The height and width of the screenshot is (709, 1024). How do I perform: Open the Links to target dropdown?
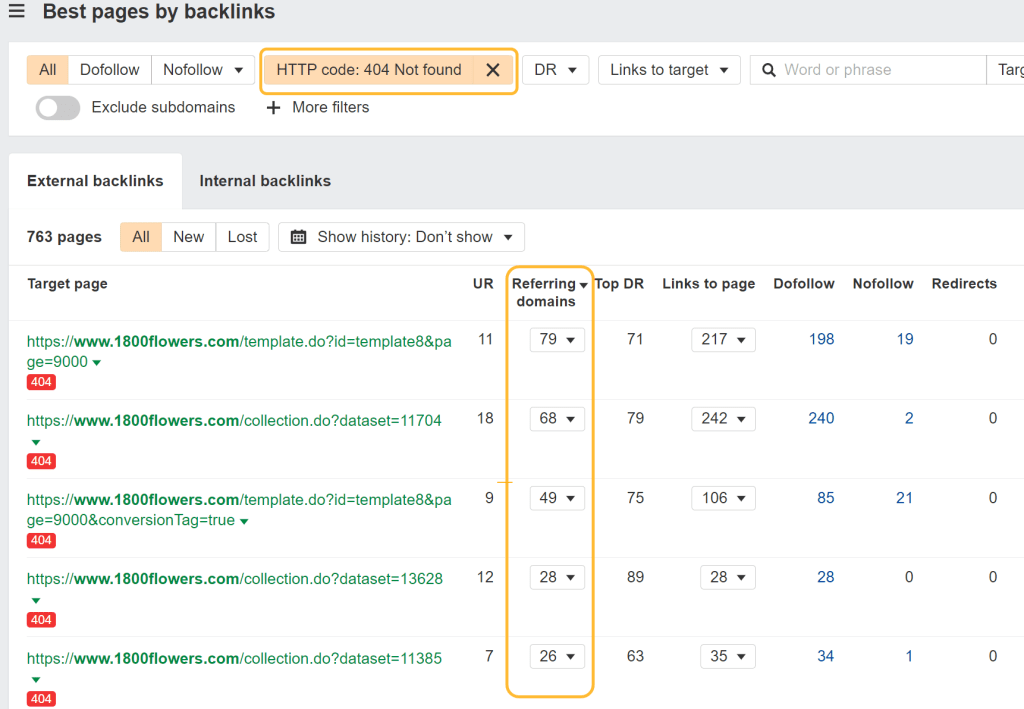click(x=668, y=69)
